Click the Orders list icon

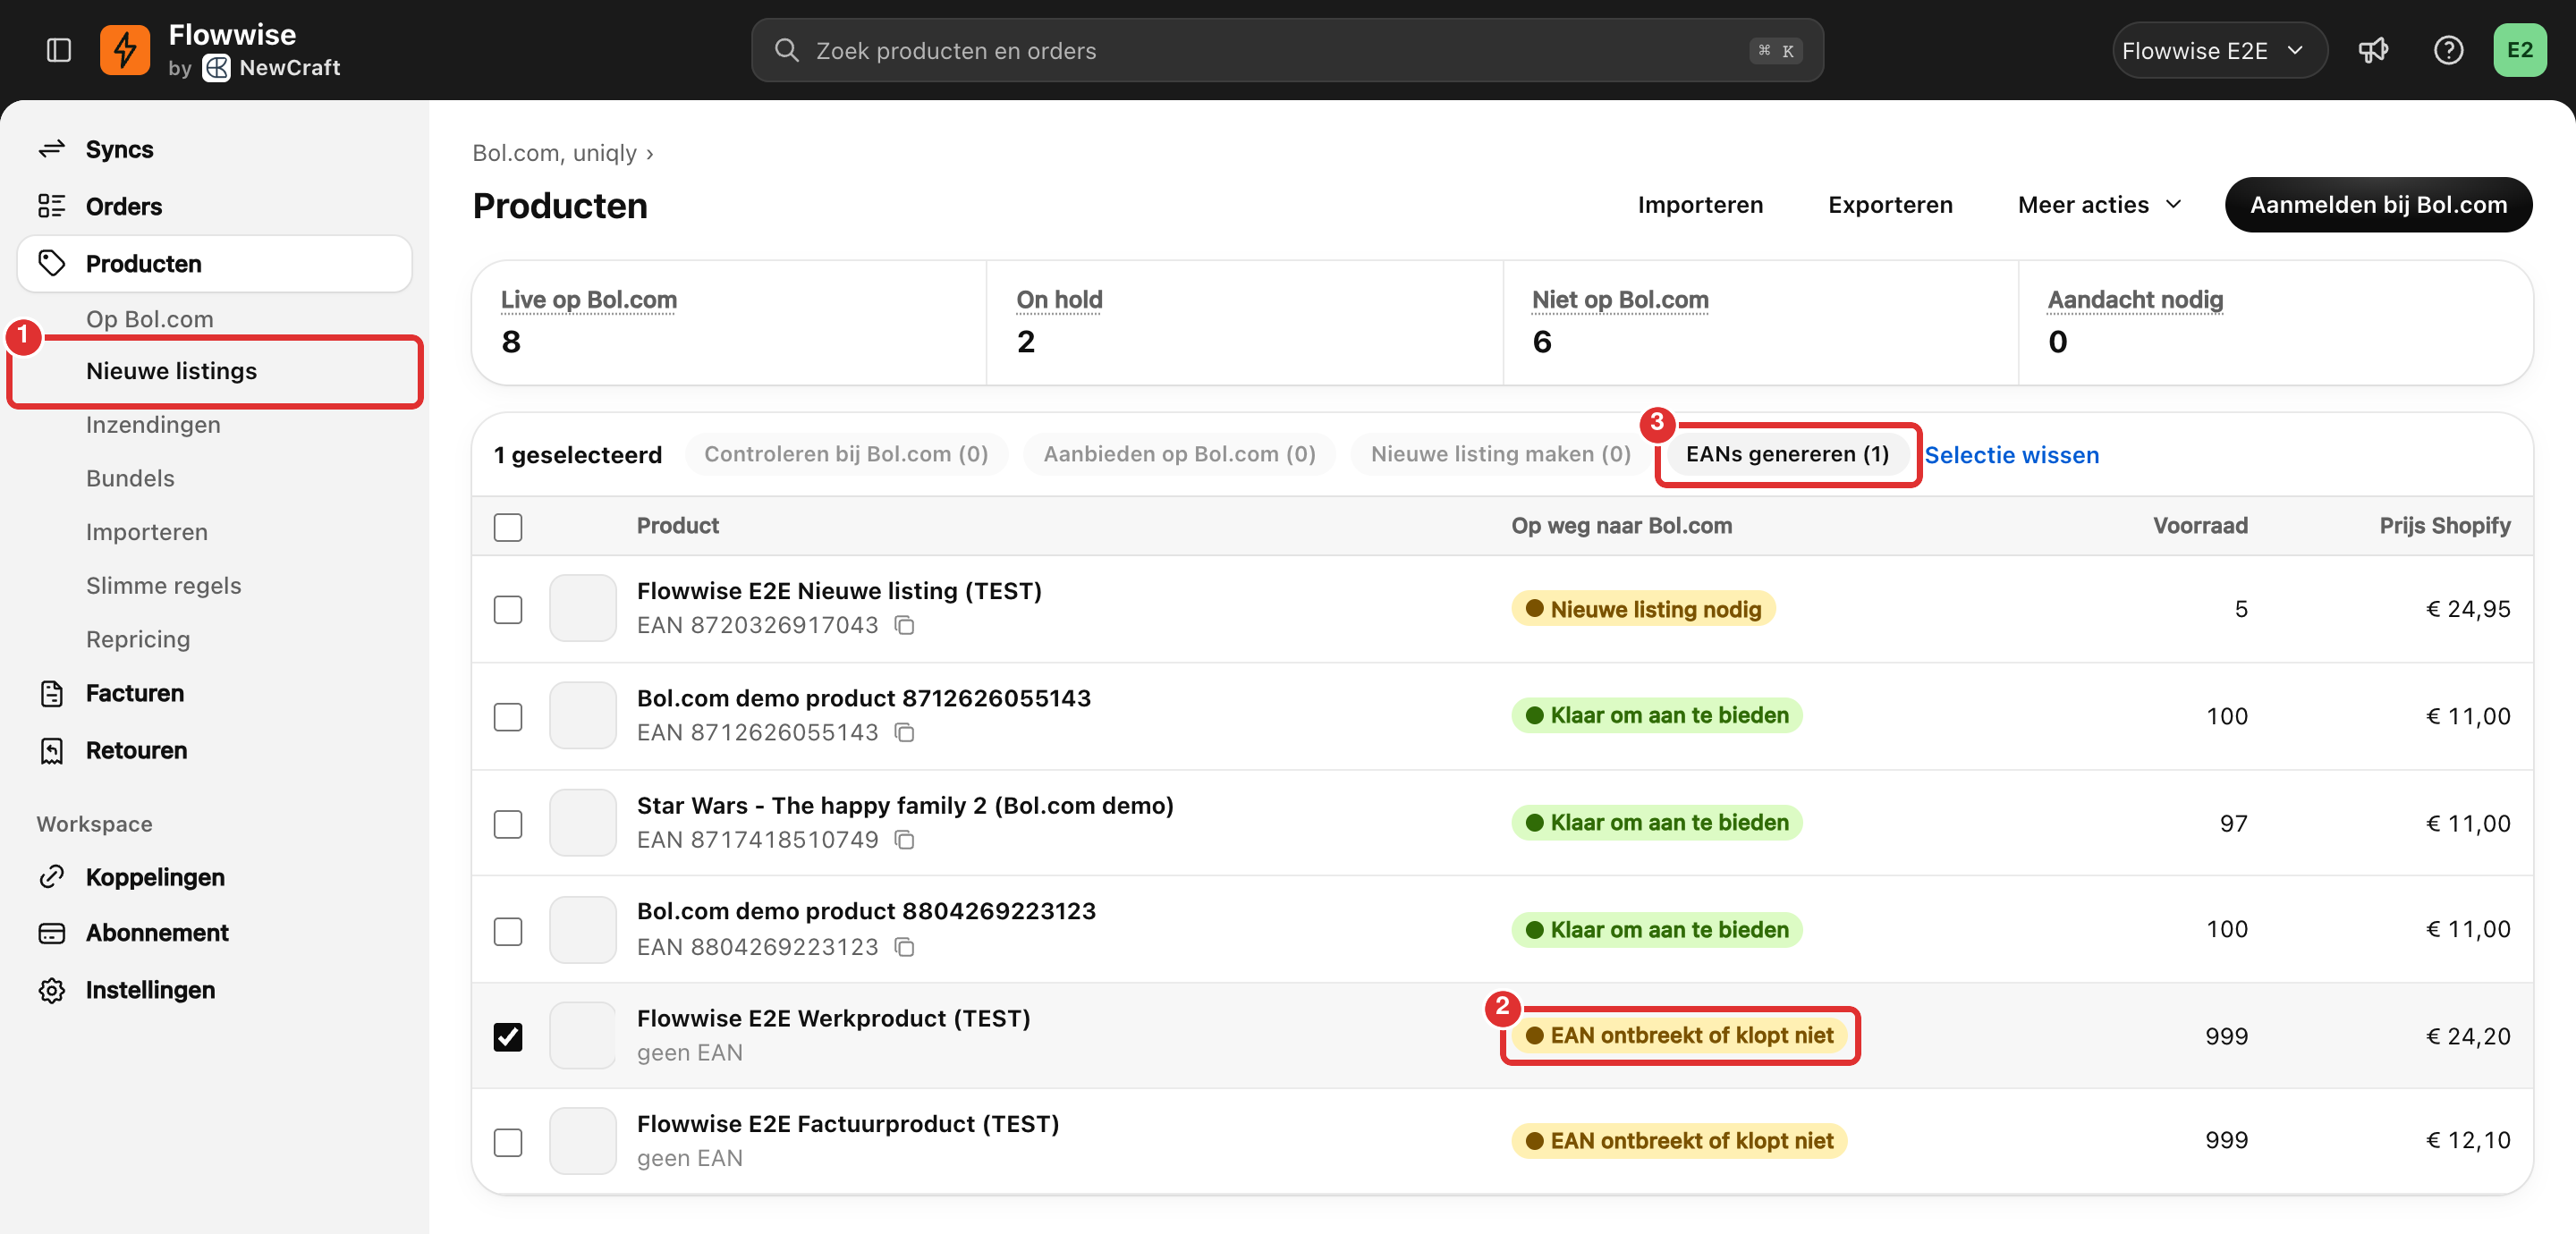coord(52,206)
